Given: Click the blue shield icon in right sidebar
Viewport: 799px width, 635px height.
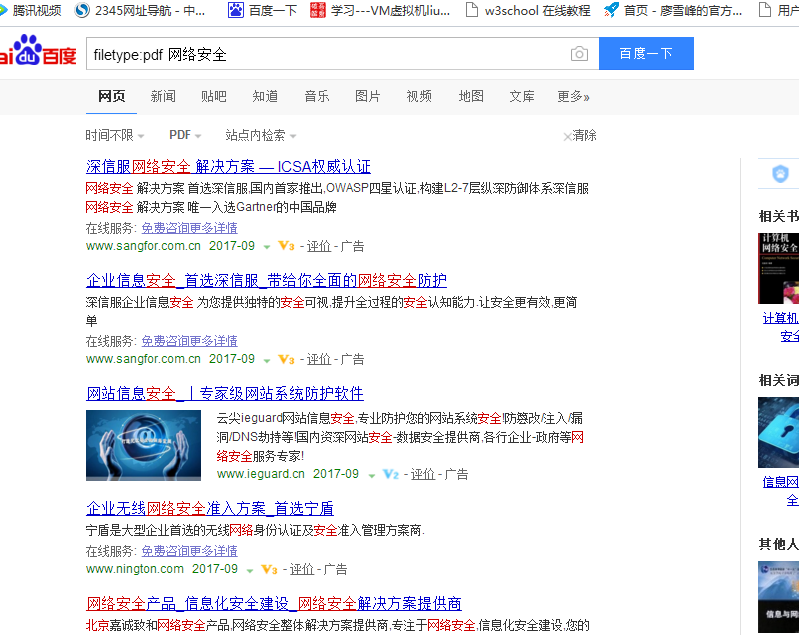Looking at the screenshot, I should coord(780,174).
